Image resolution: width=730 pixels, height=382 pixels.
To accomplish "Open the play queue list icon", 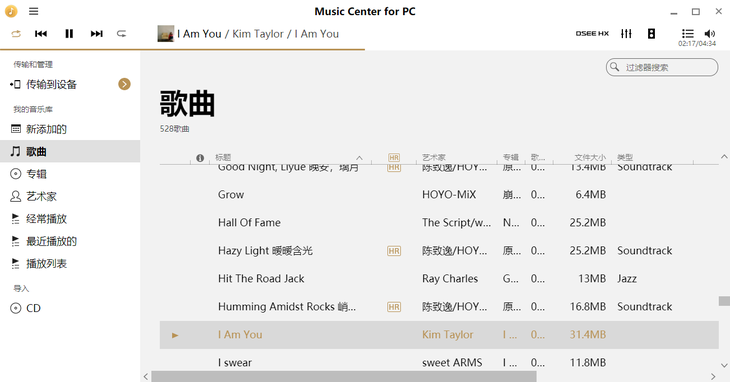I will pos(688,34).
